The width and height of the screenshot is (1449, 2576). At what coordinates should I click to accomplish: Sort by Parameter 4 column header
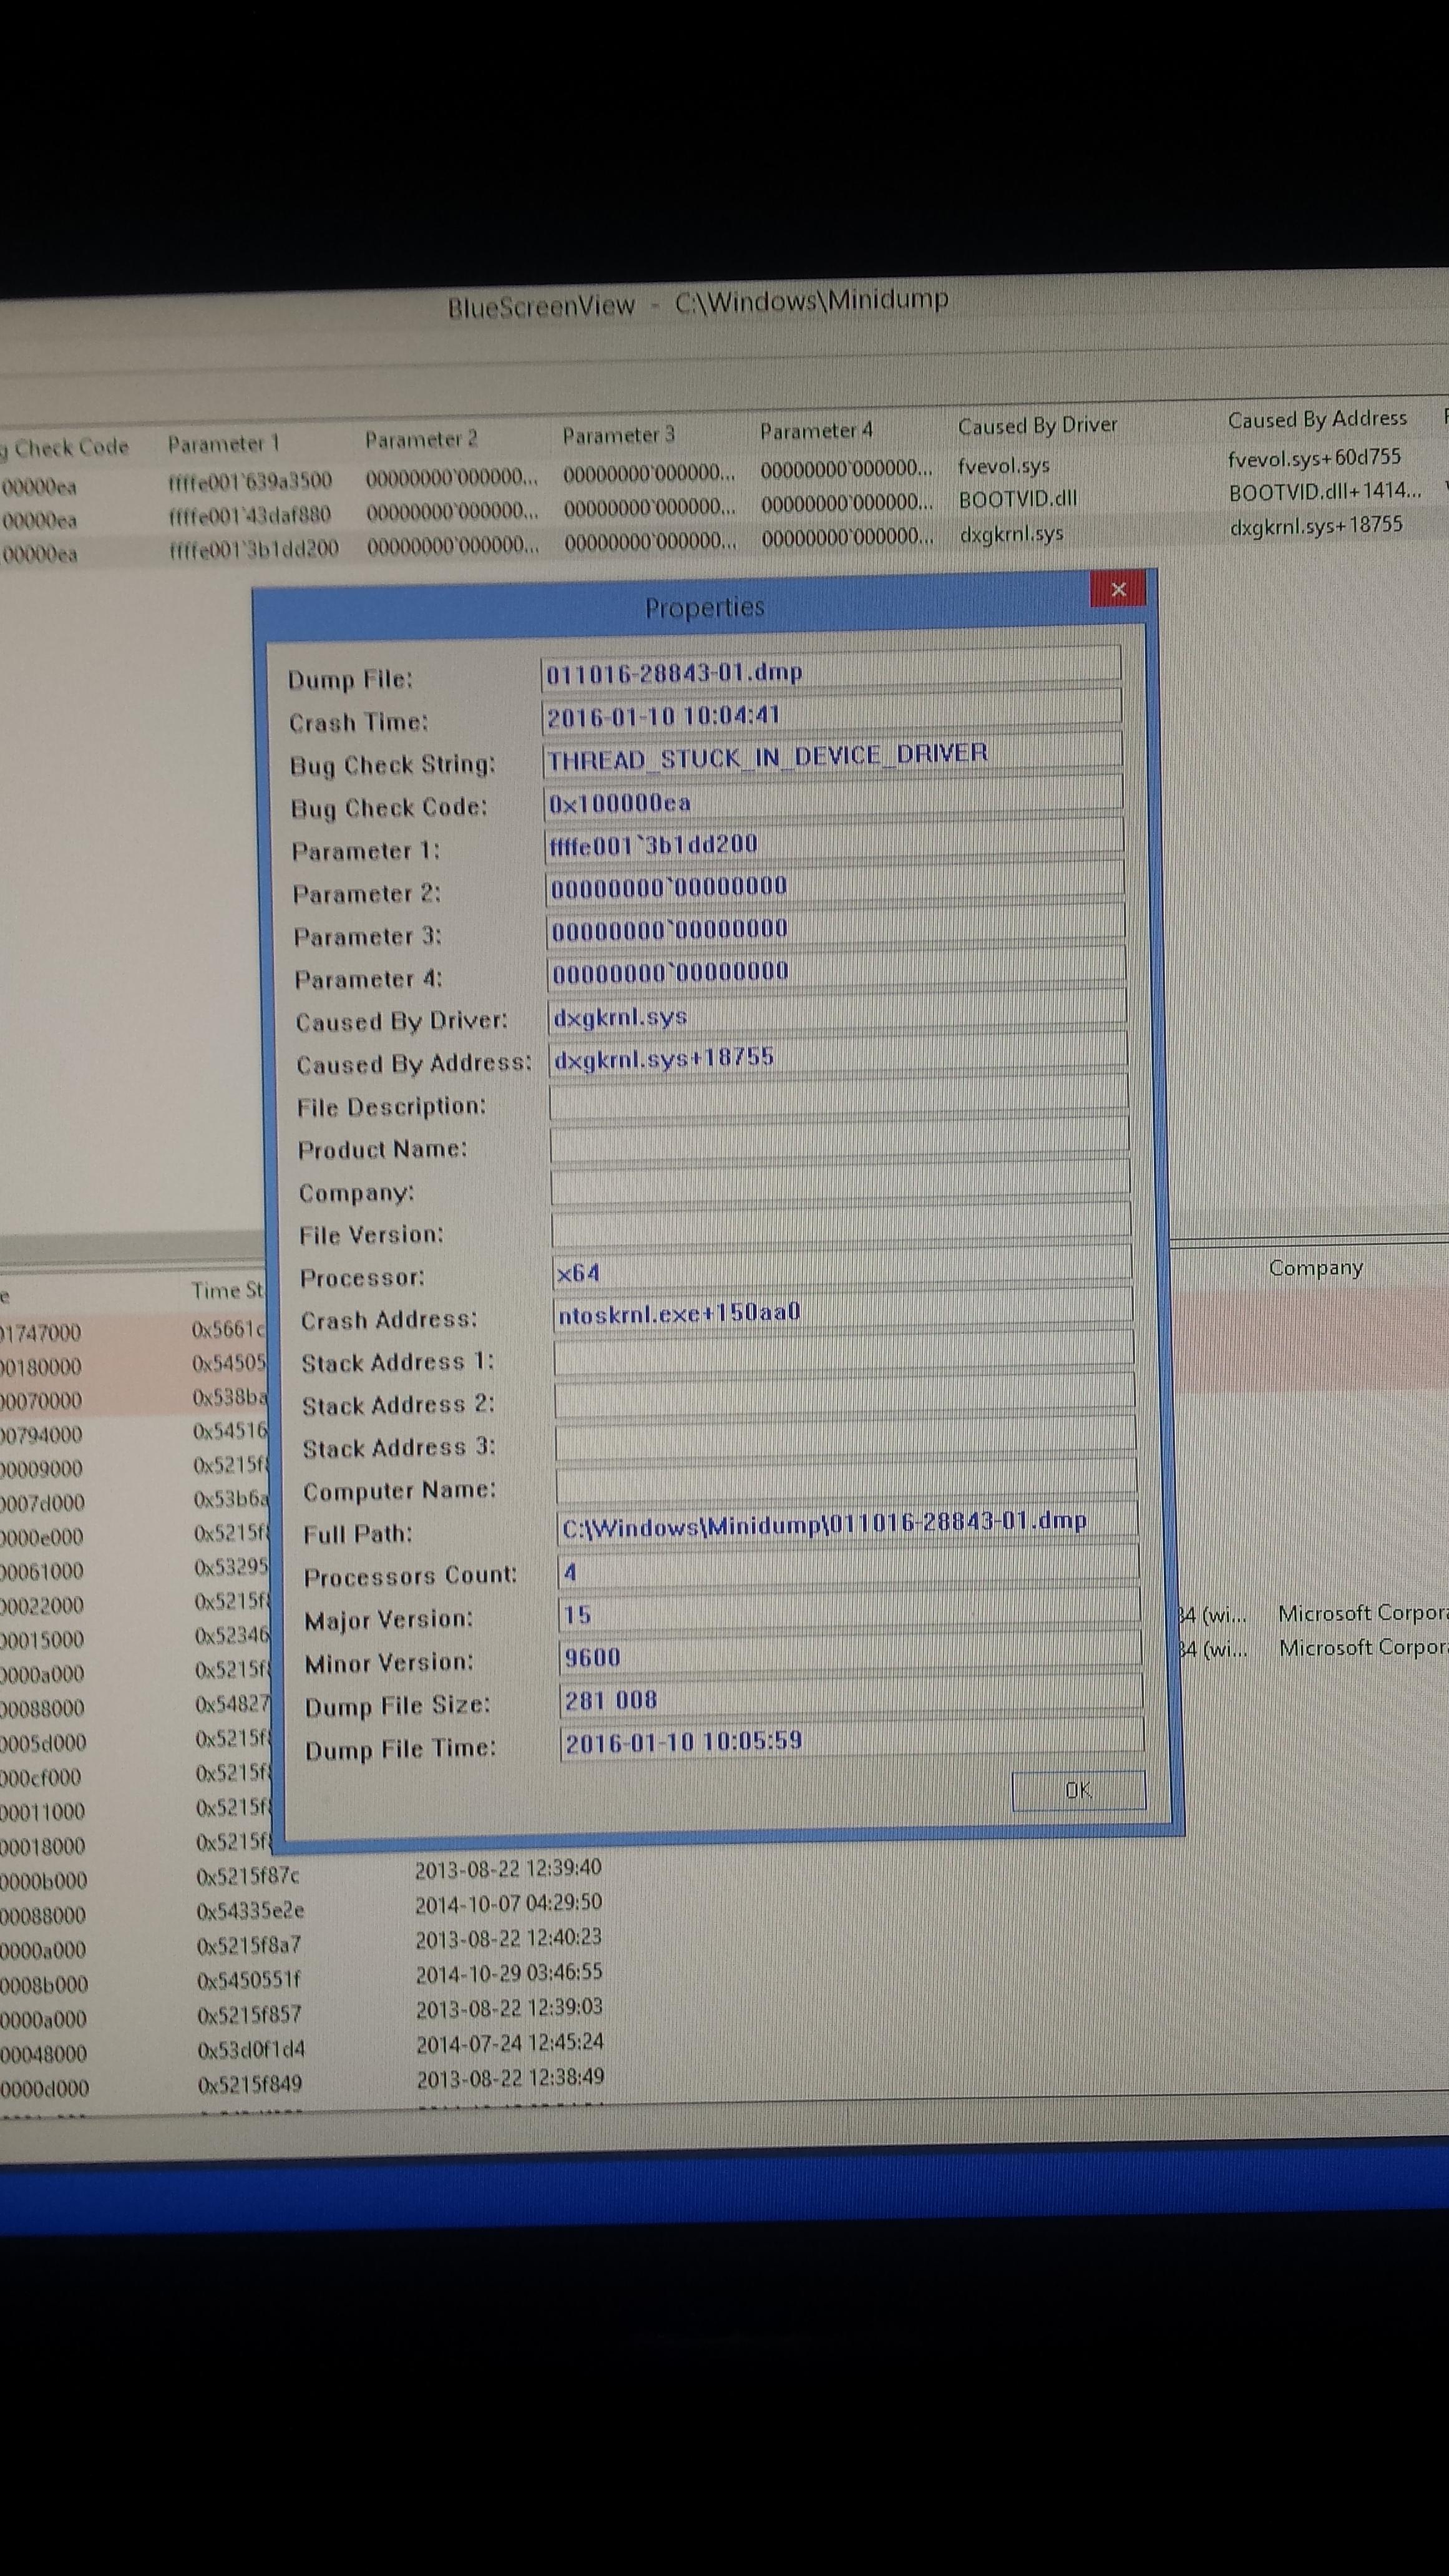(816, 431)
